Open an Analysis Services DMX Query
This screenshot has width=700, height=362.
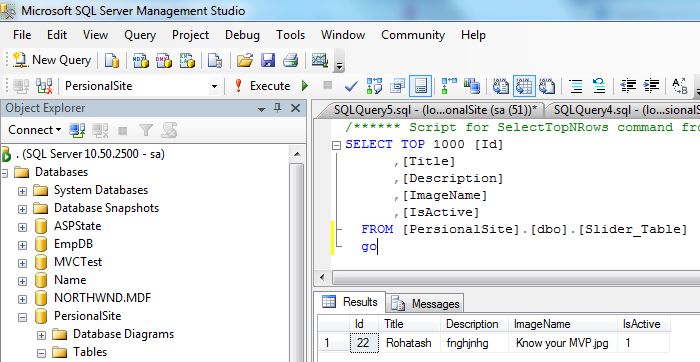(164, 60)
